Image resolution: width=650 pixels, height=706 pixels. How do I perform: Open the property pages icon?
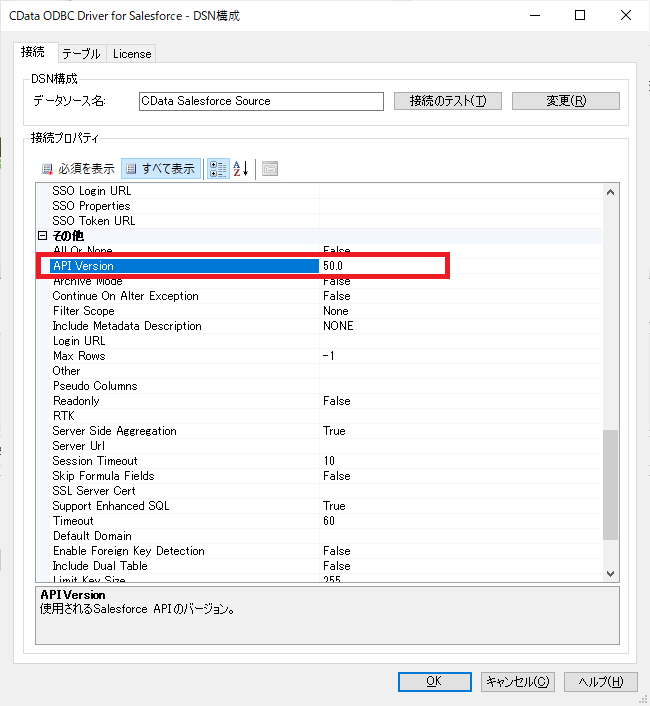pos(270,169)
